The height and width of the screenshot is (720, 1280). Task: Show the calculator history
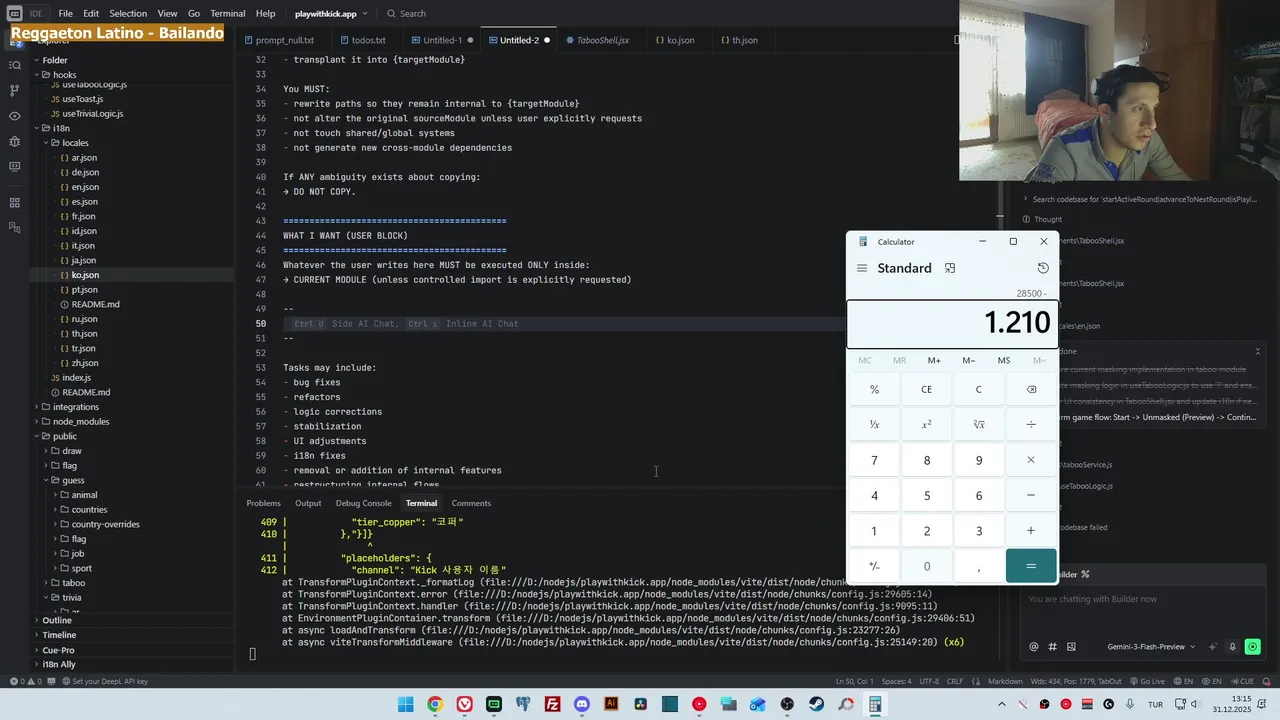click(x=1043, y=268)
